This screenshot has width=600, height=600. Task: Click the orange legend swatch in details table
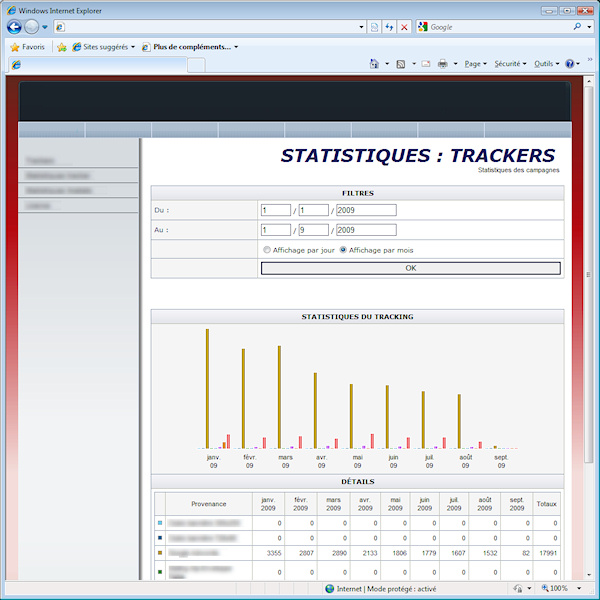tap(160, 552)
